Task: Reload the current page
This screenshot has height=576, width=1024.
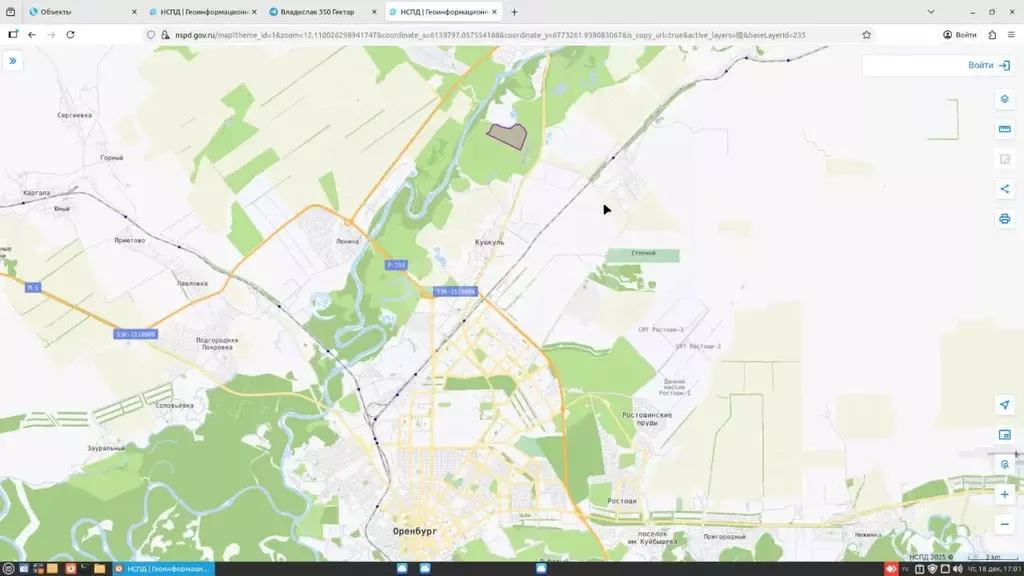Action: tap(71, 35)
